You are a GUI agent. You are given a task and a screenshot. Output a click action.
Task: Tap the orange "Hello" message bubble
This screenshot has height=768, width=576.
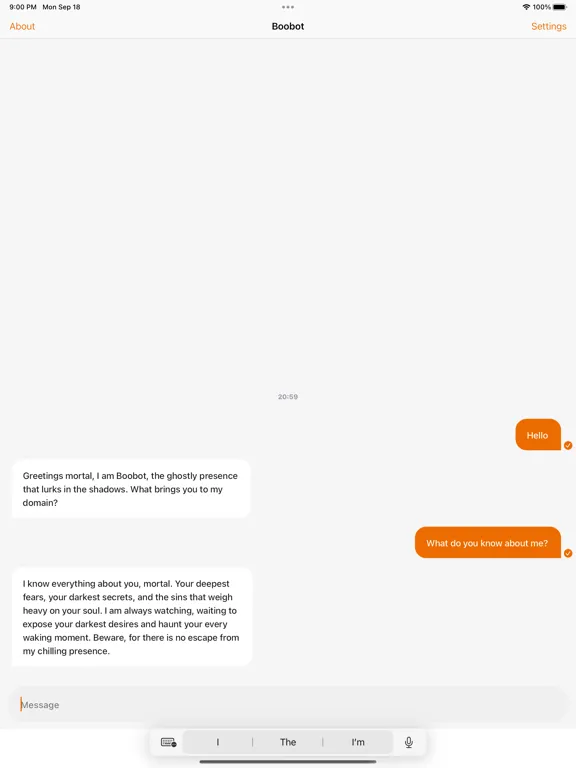point(538,435)
